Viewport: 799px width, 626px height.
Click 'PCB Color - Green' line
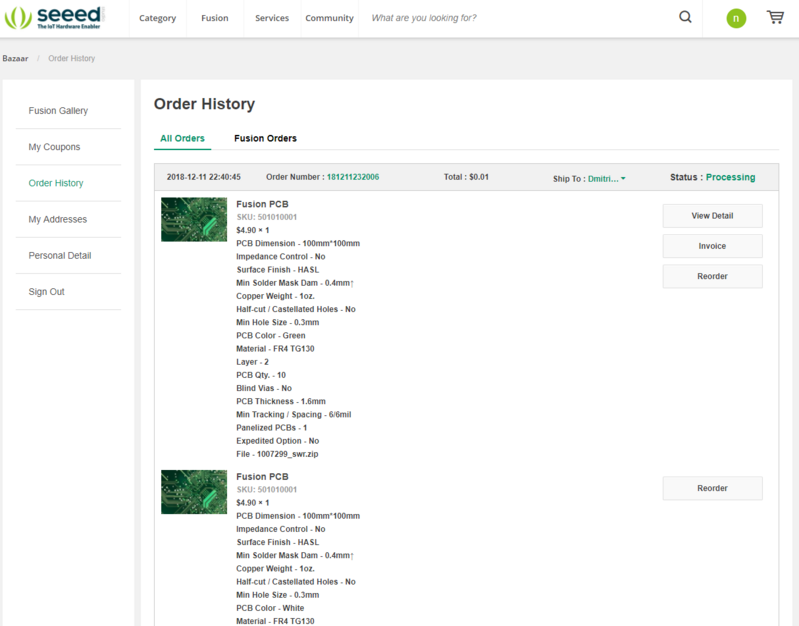pyautogui.click(x=271, y=335)
